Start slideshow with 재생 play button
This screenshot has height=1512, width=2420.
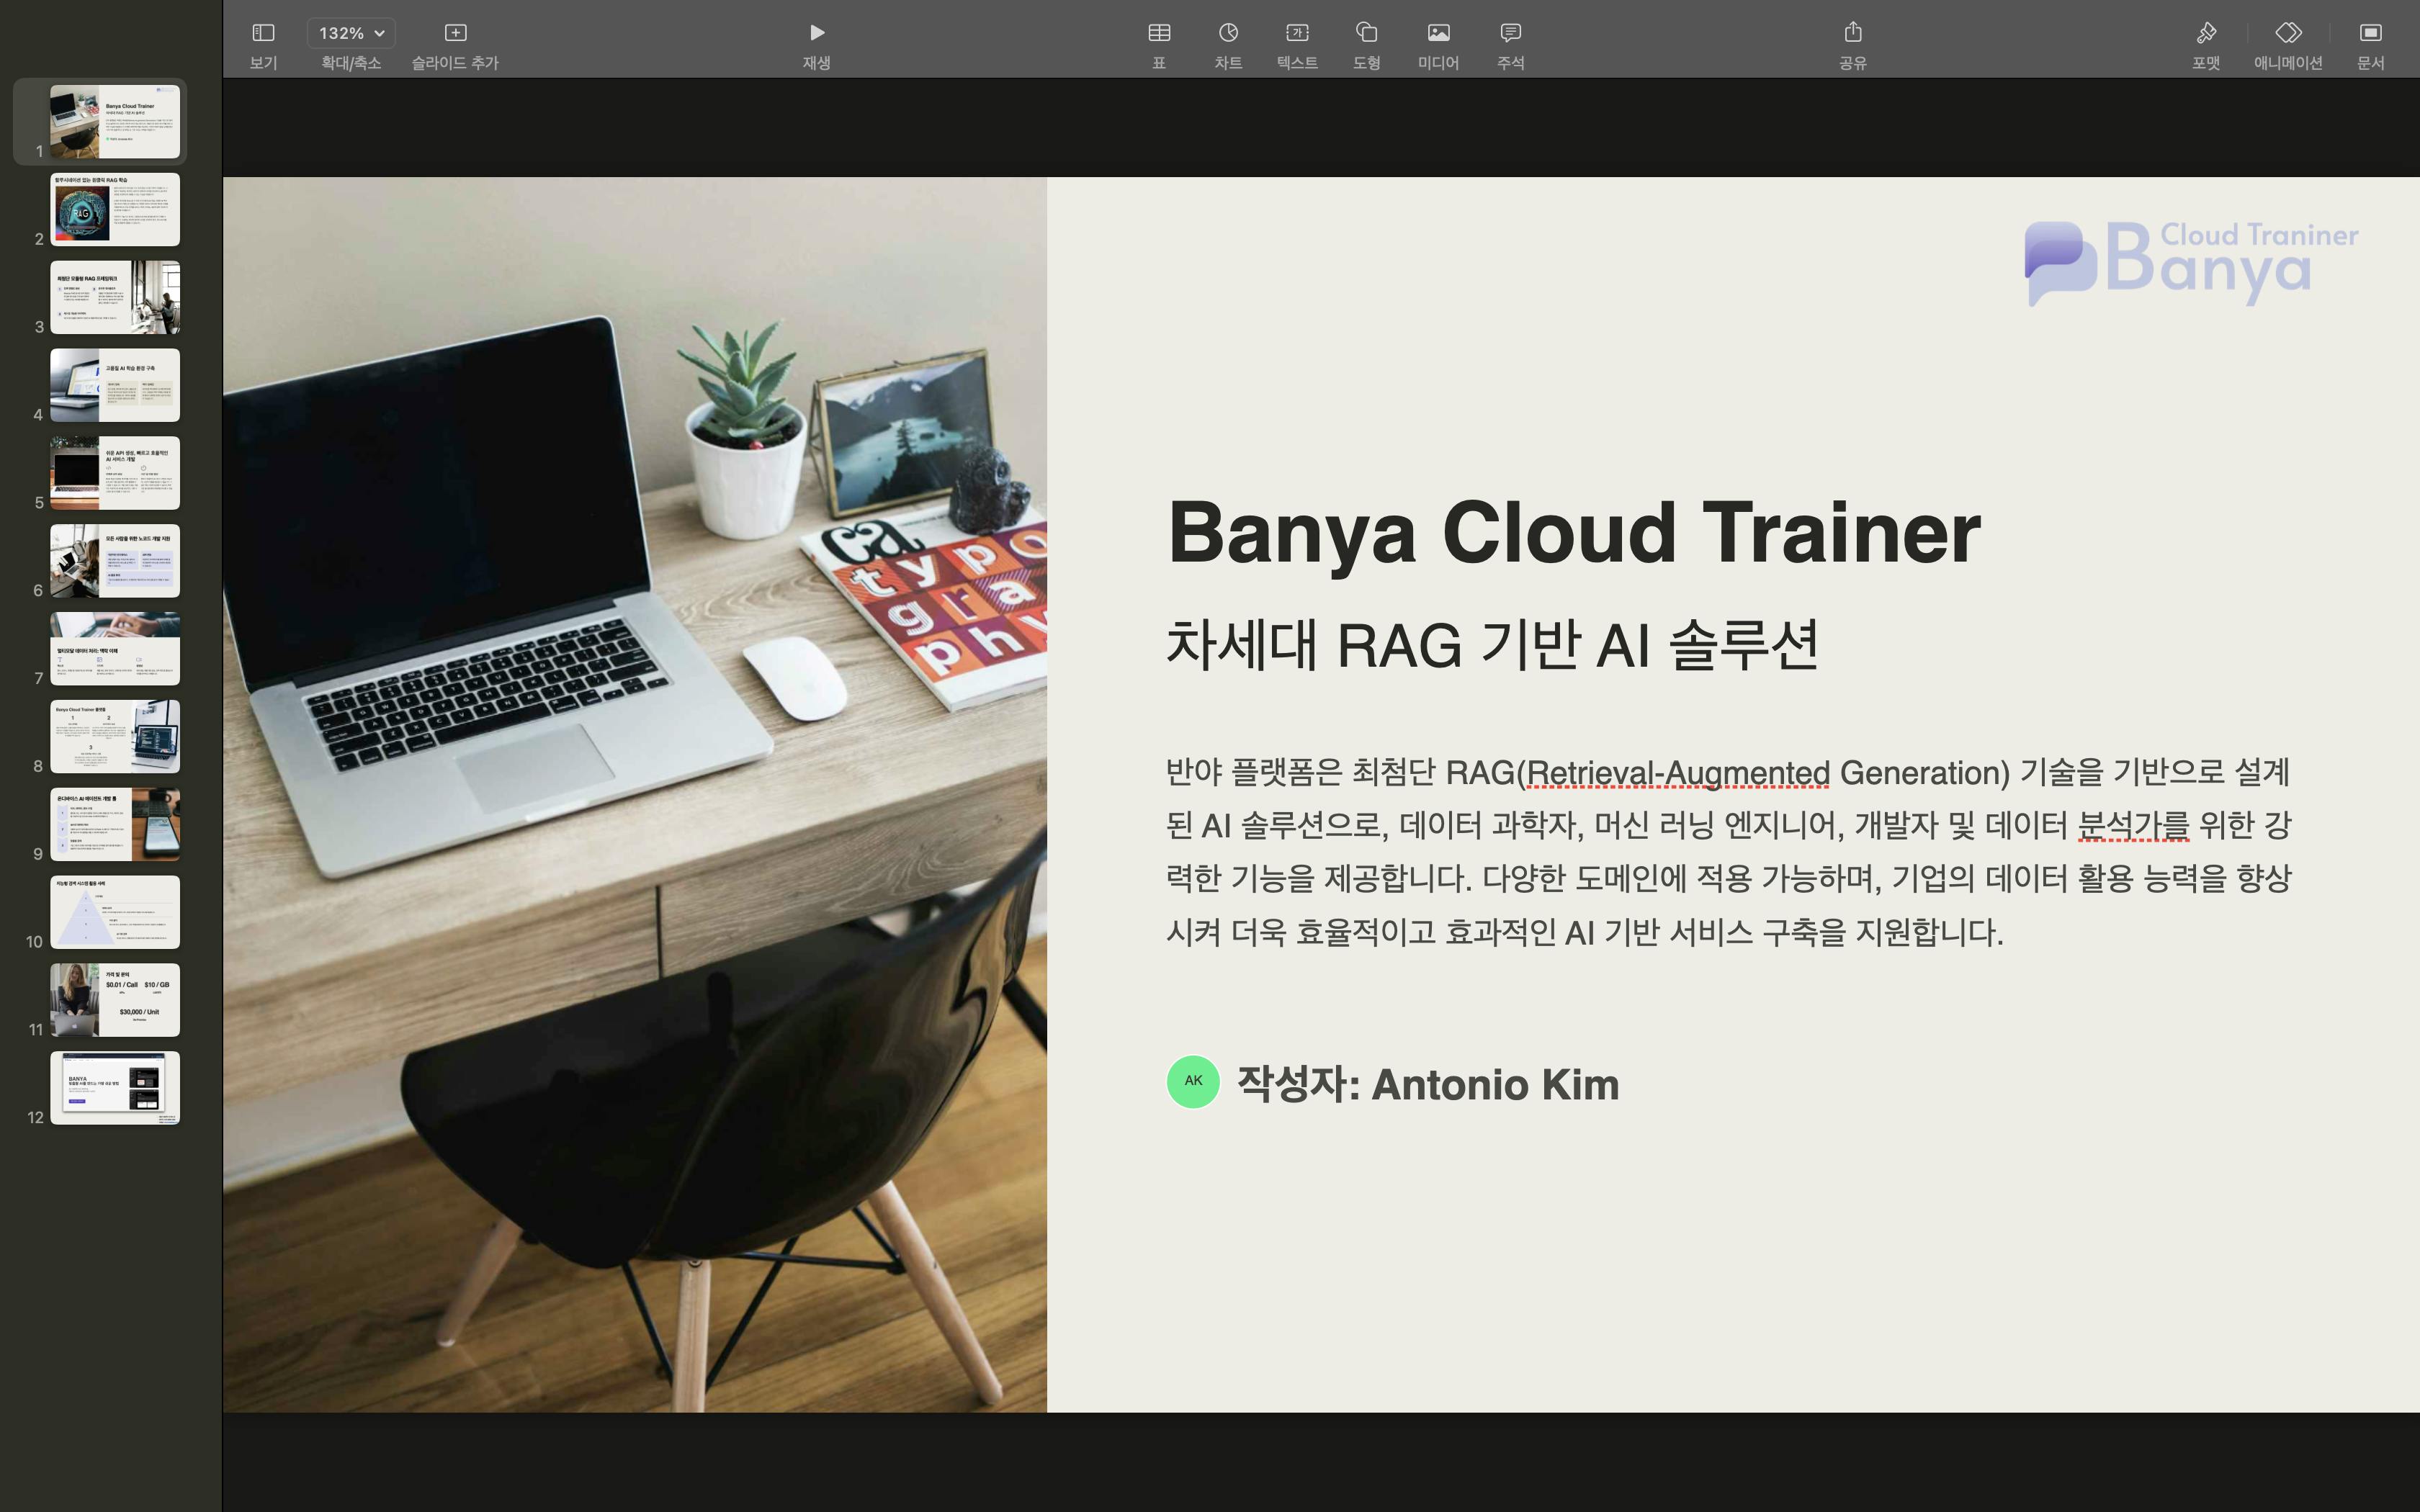click(817, 33)
